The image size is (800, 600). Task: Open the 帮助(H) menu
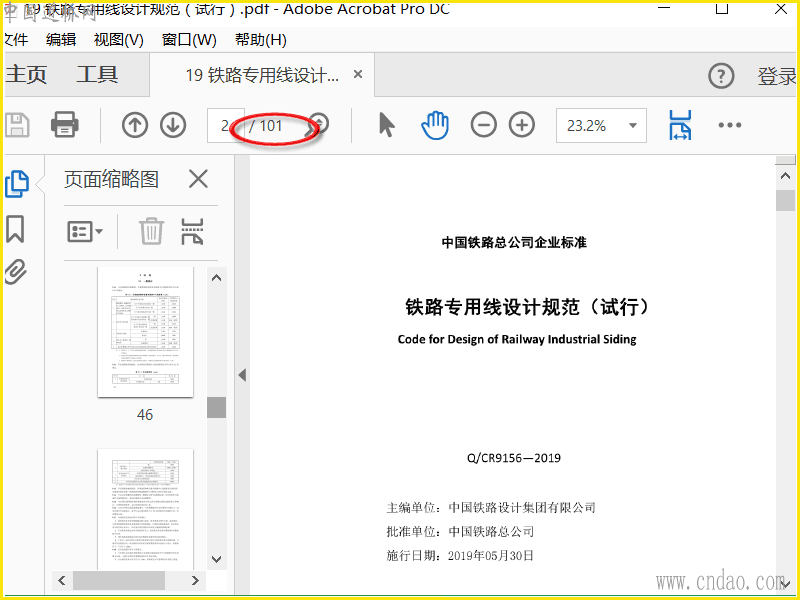point(261,40)
